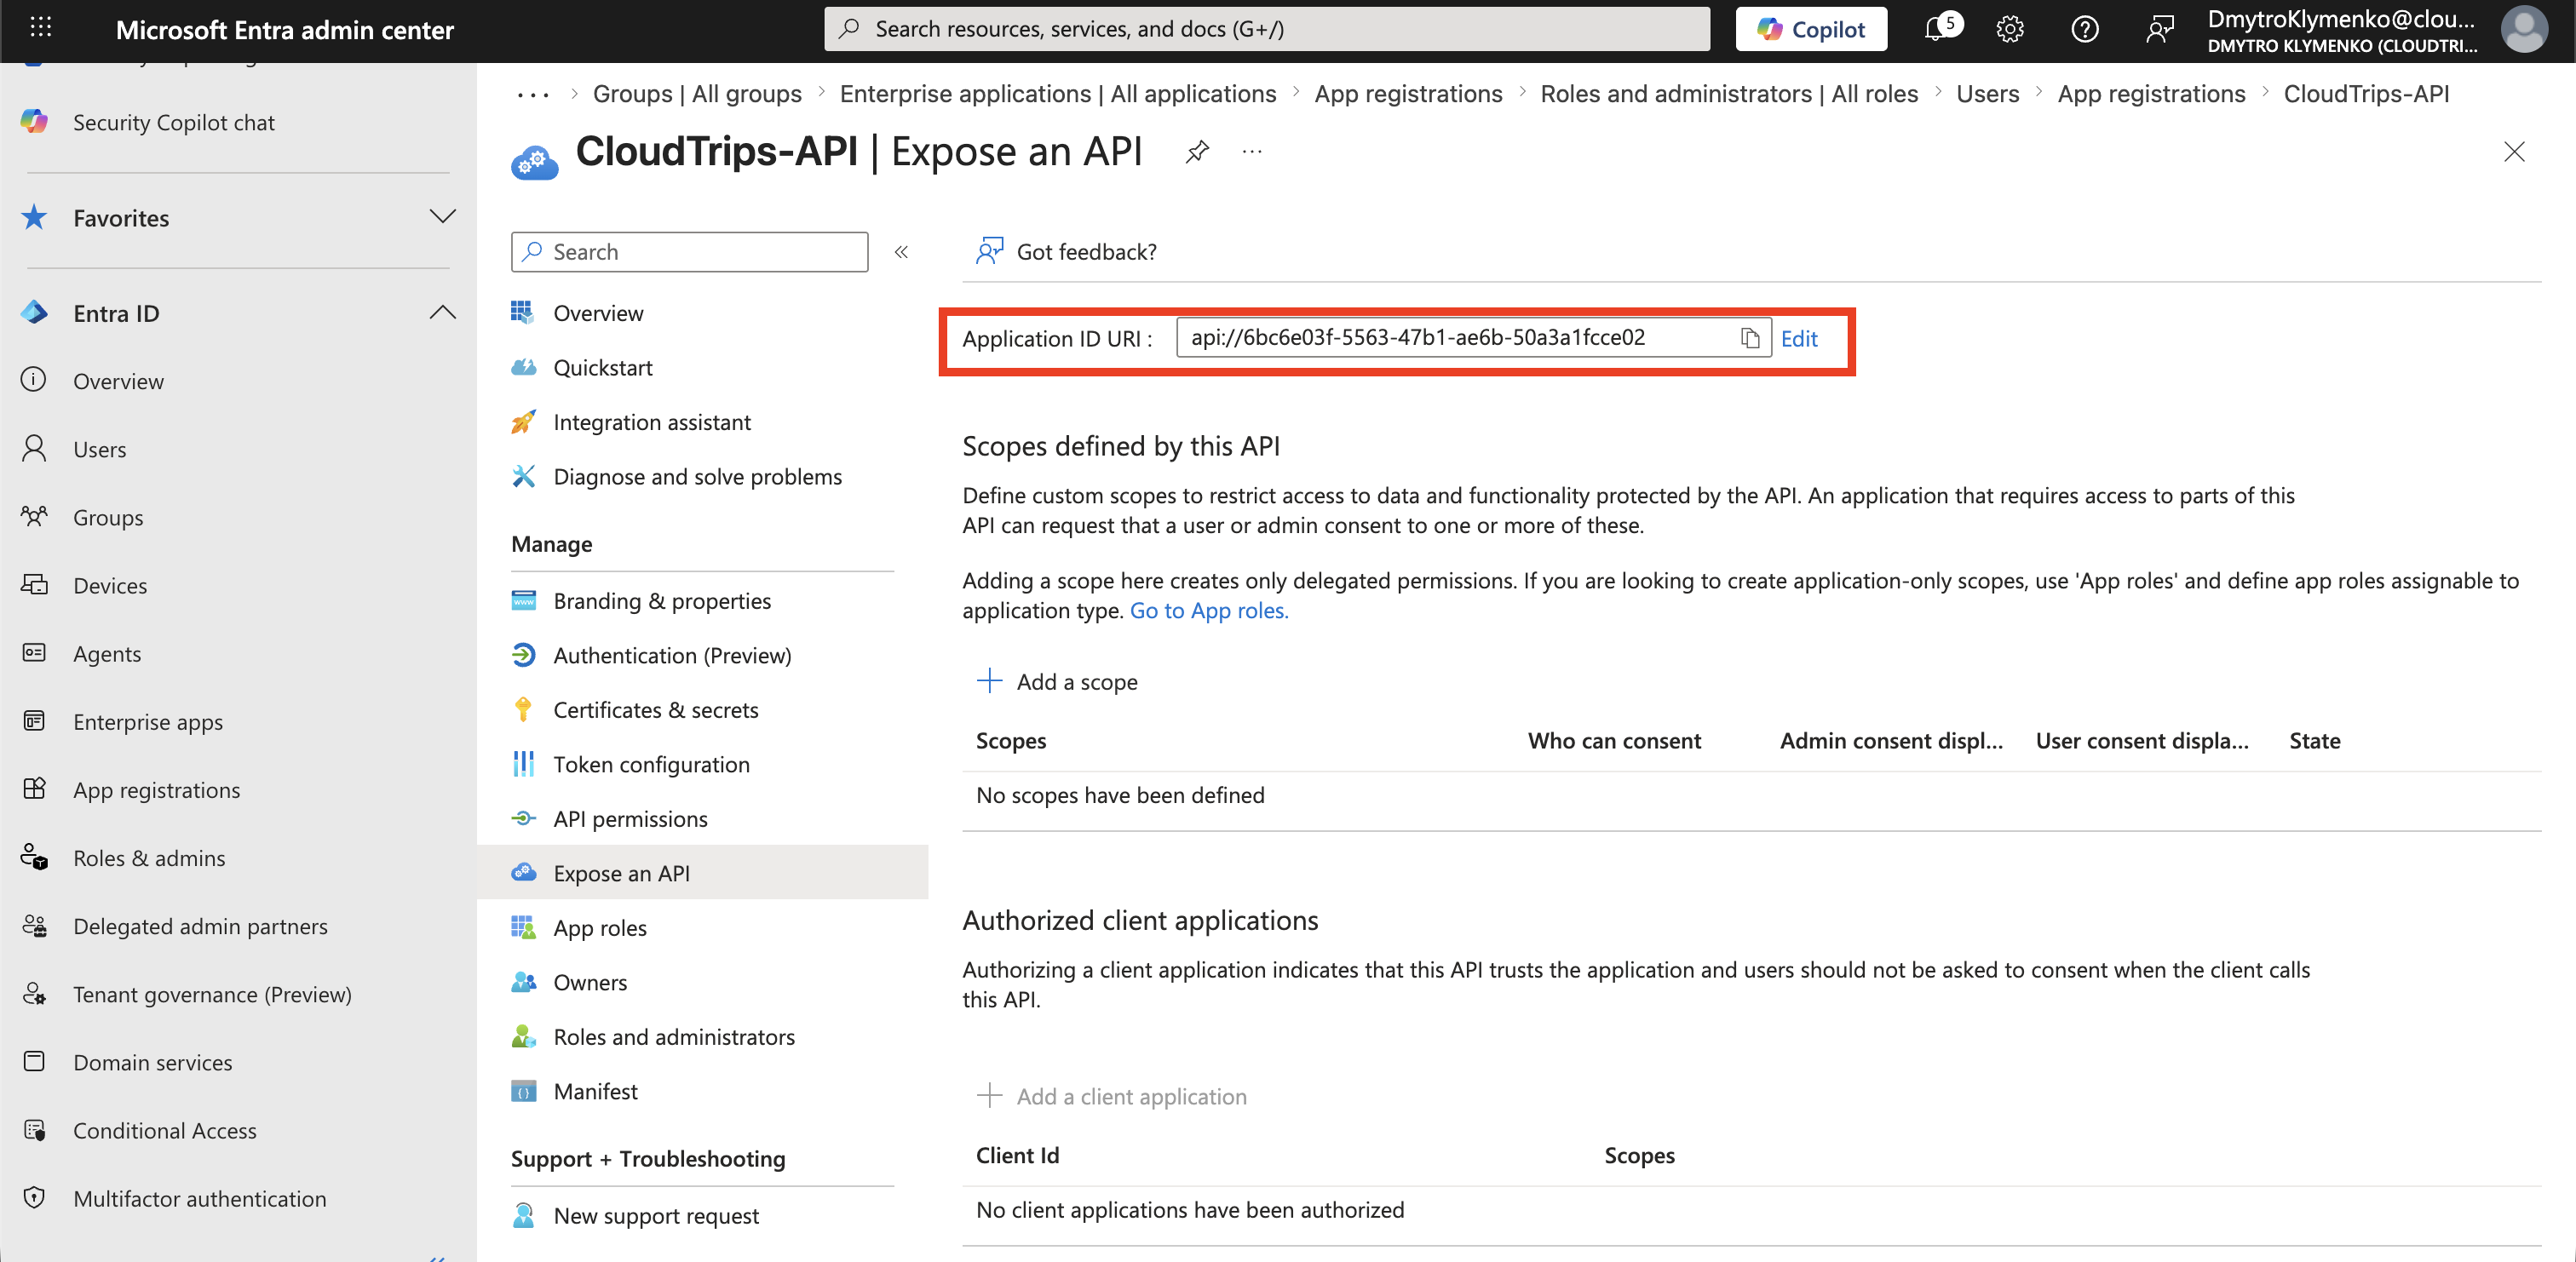The height and width of the screenshot is (1262, 2576).
Task: Click Delegated admin partners icon
Action: (34, 925)
